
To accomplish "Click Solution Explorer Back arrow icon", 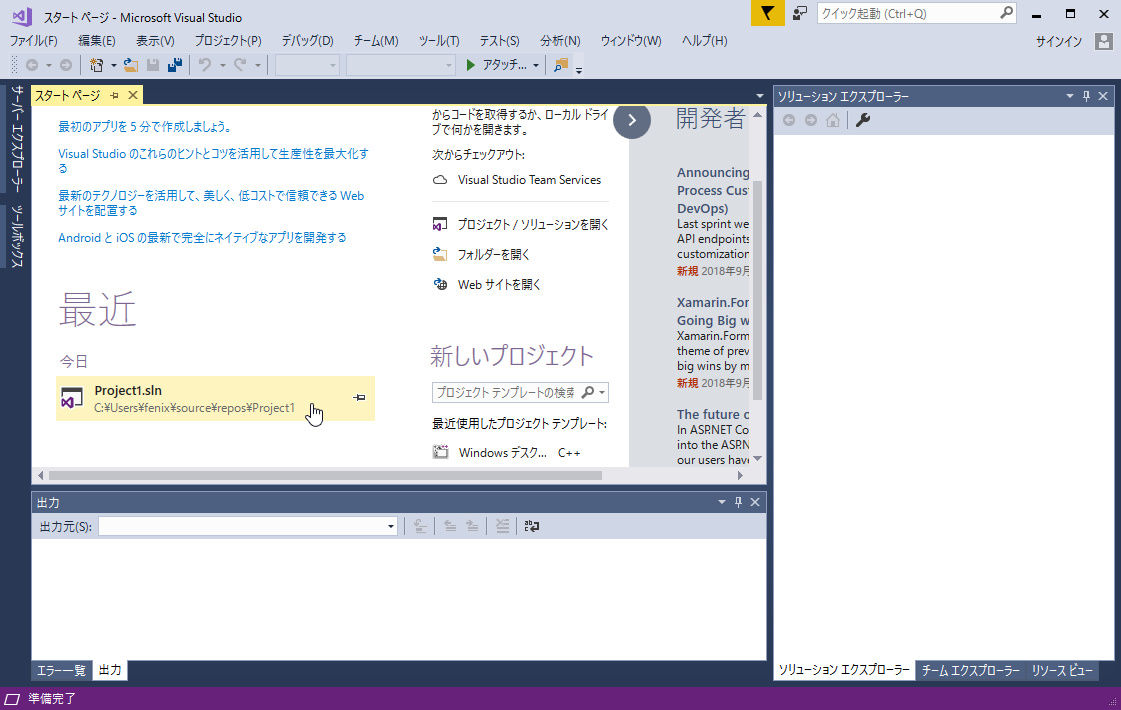I will (789, 120).
